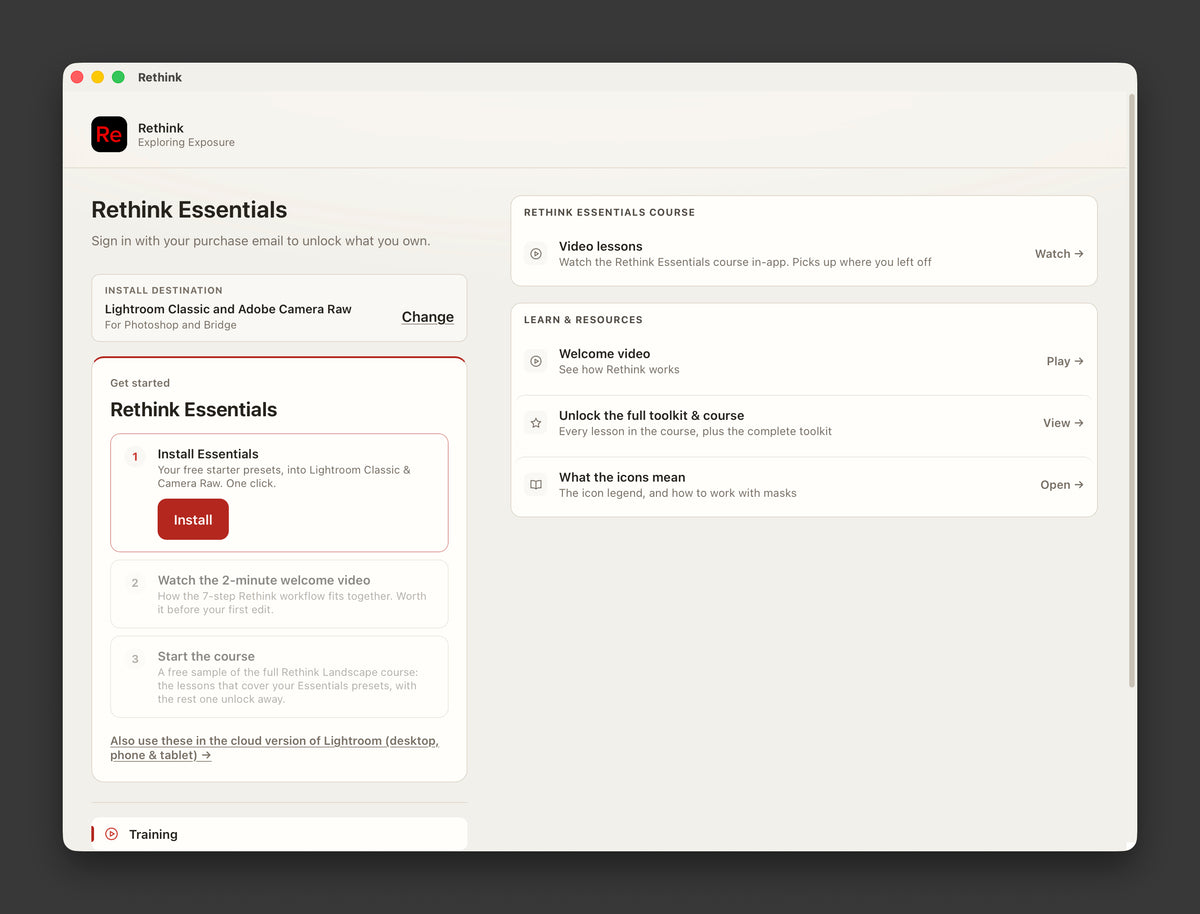Click Lightroom Classic and Adobe Camera Raw text
This screenshot has height=914, width=1200.
228,309
